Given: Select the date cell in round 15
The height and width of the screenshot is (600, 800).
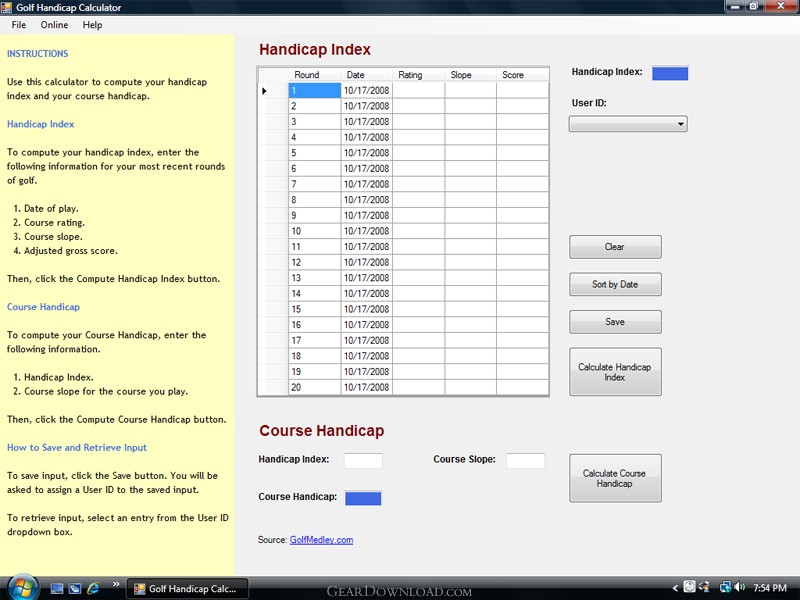Looking at the screenshot, I should tap(367, 309).
